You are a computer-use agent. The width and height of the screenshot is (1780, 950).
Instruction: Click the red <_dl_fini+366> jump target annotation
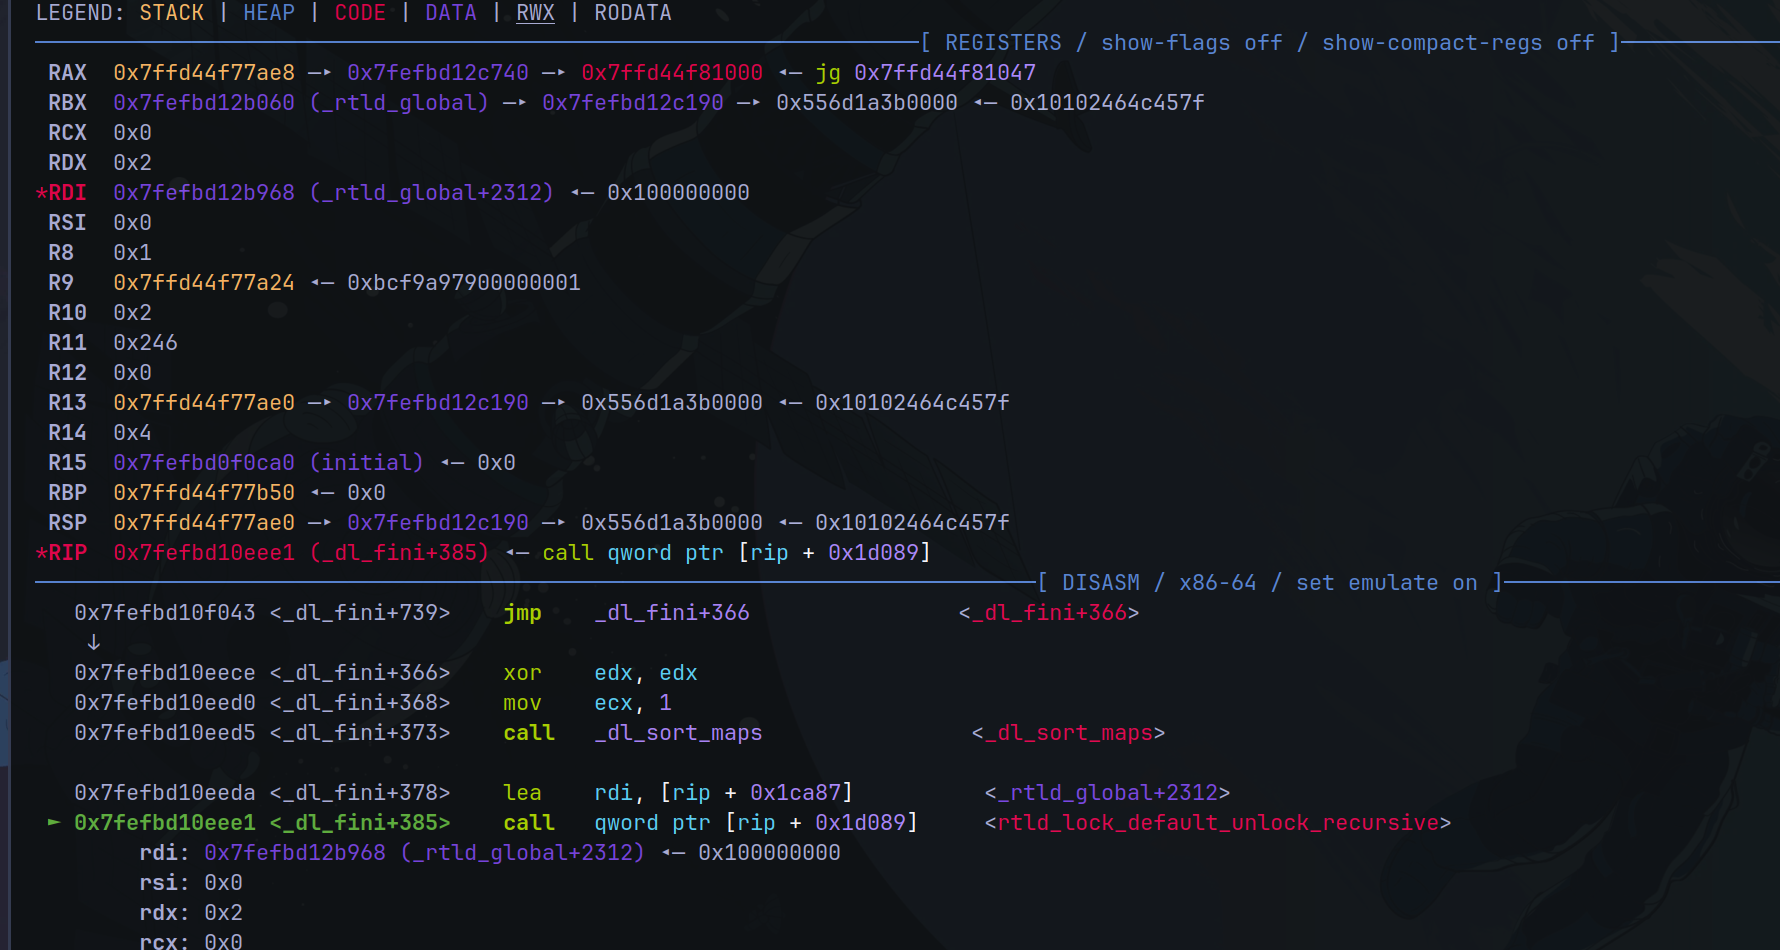[x=1049, y=613]
